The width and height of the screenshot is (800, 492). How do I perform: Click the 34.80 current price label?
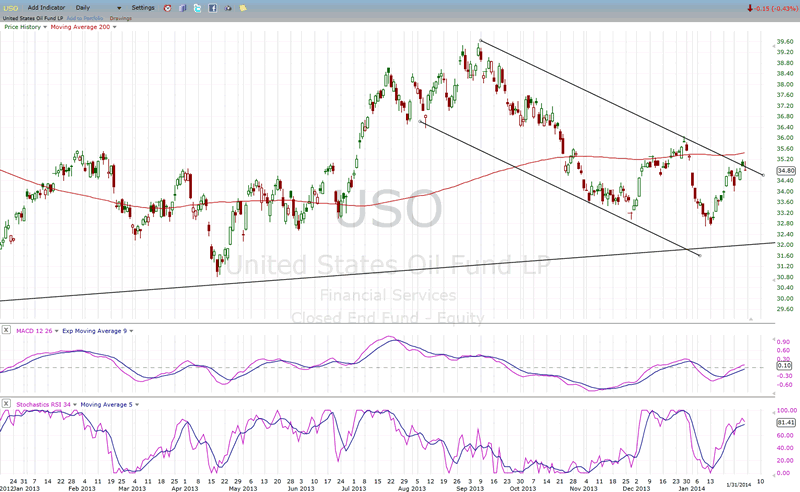click(x=786, y=170)
